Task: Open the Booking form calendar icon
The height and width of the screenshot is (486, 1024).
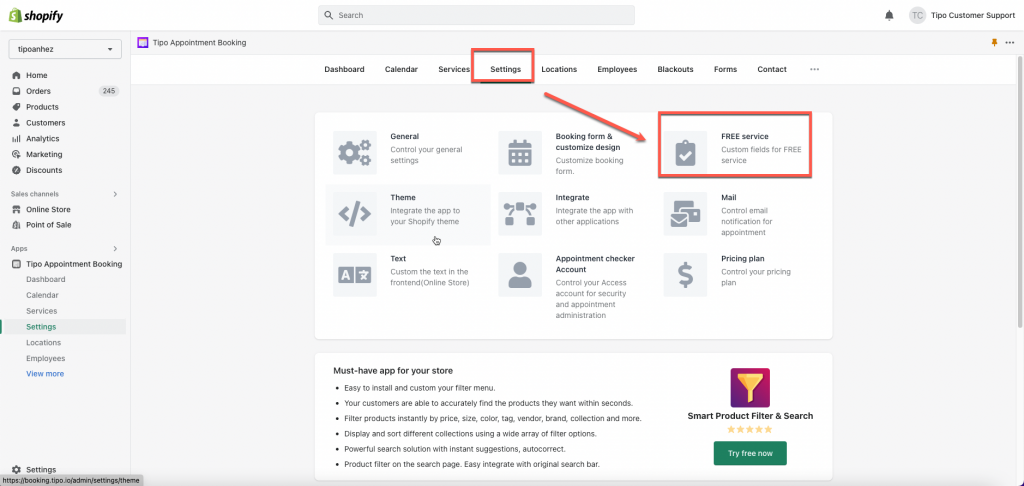Action: pyautogui.click(x=520, y=152)
